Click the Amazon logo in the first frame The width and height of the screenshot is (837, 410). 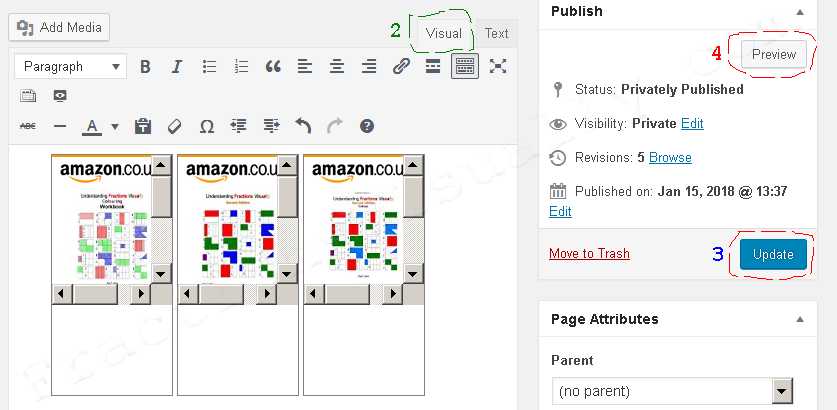pyautogui.click(x=105, y=171)
